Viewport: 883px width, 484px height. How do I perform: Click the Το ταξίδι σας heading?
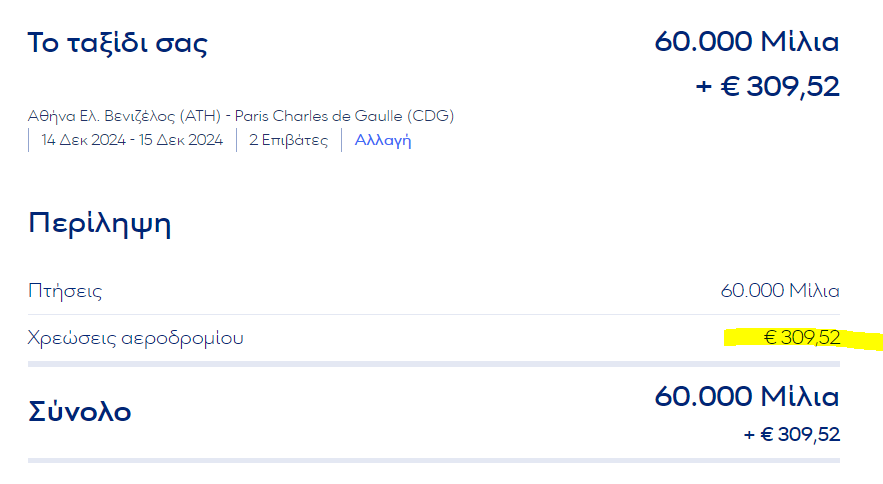pyautogui.click(x=118, y=44)
